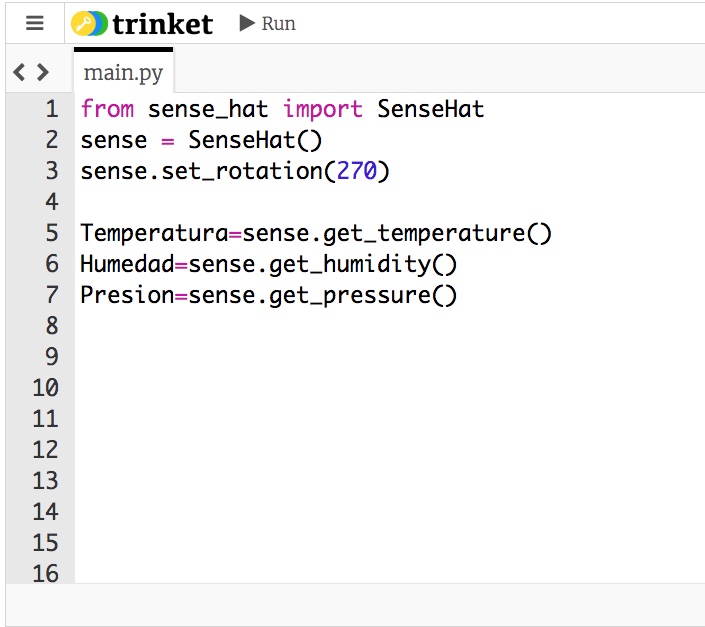
Task: Place cursor in the Temperatura assignment line
Action: [316, 233]
